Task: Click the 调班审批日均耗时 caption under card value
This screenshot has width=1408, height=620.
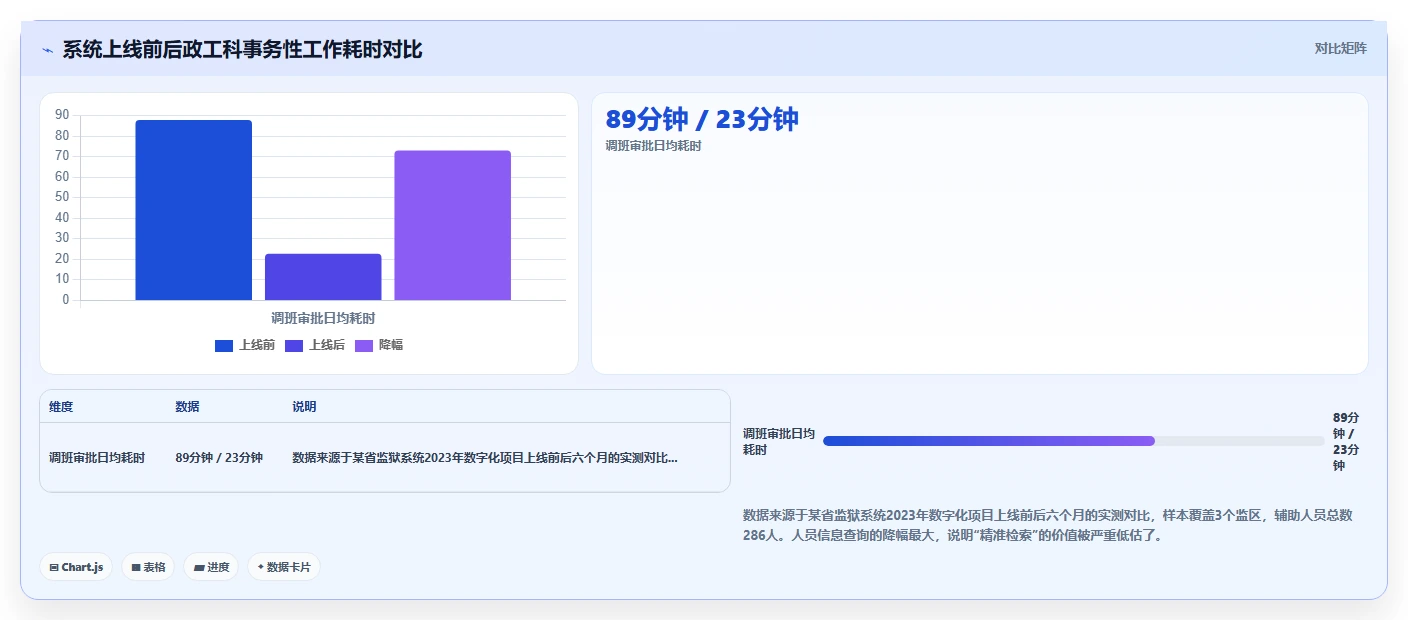Action: click(x=654, y=146)
